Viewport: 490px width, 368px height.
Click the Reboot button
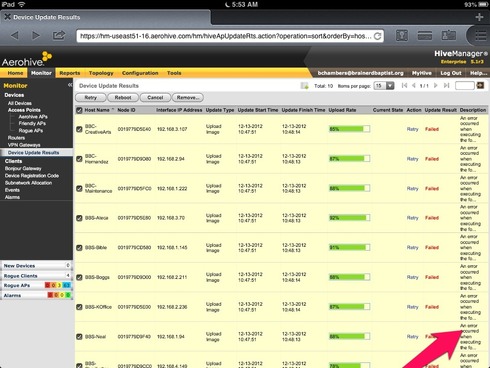(x=123, y=98)
